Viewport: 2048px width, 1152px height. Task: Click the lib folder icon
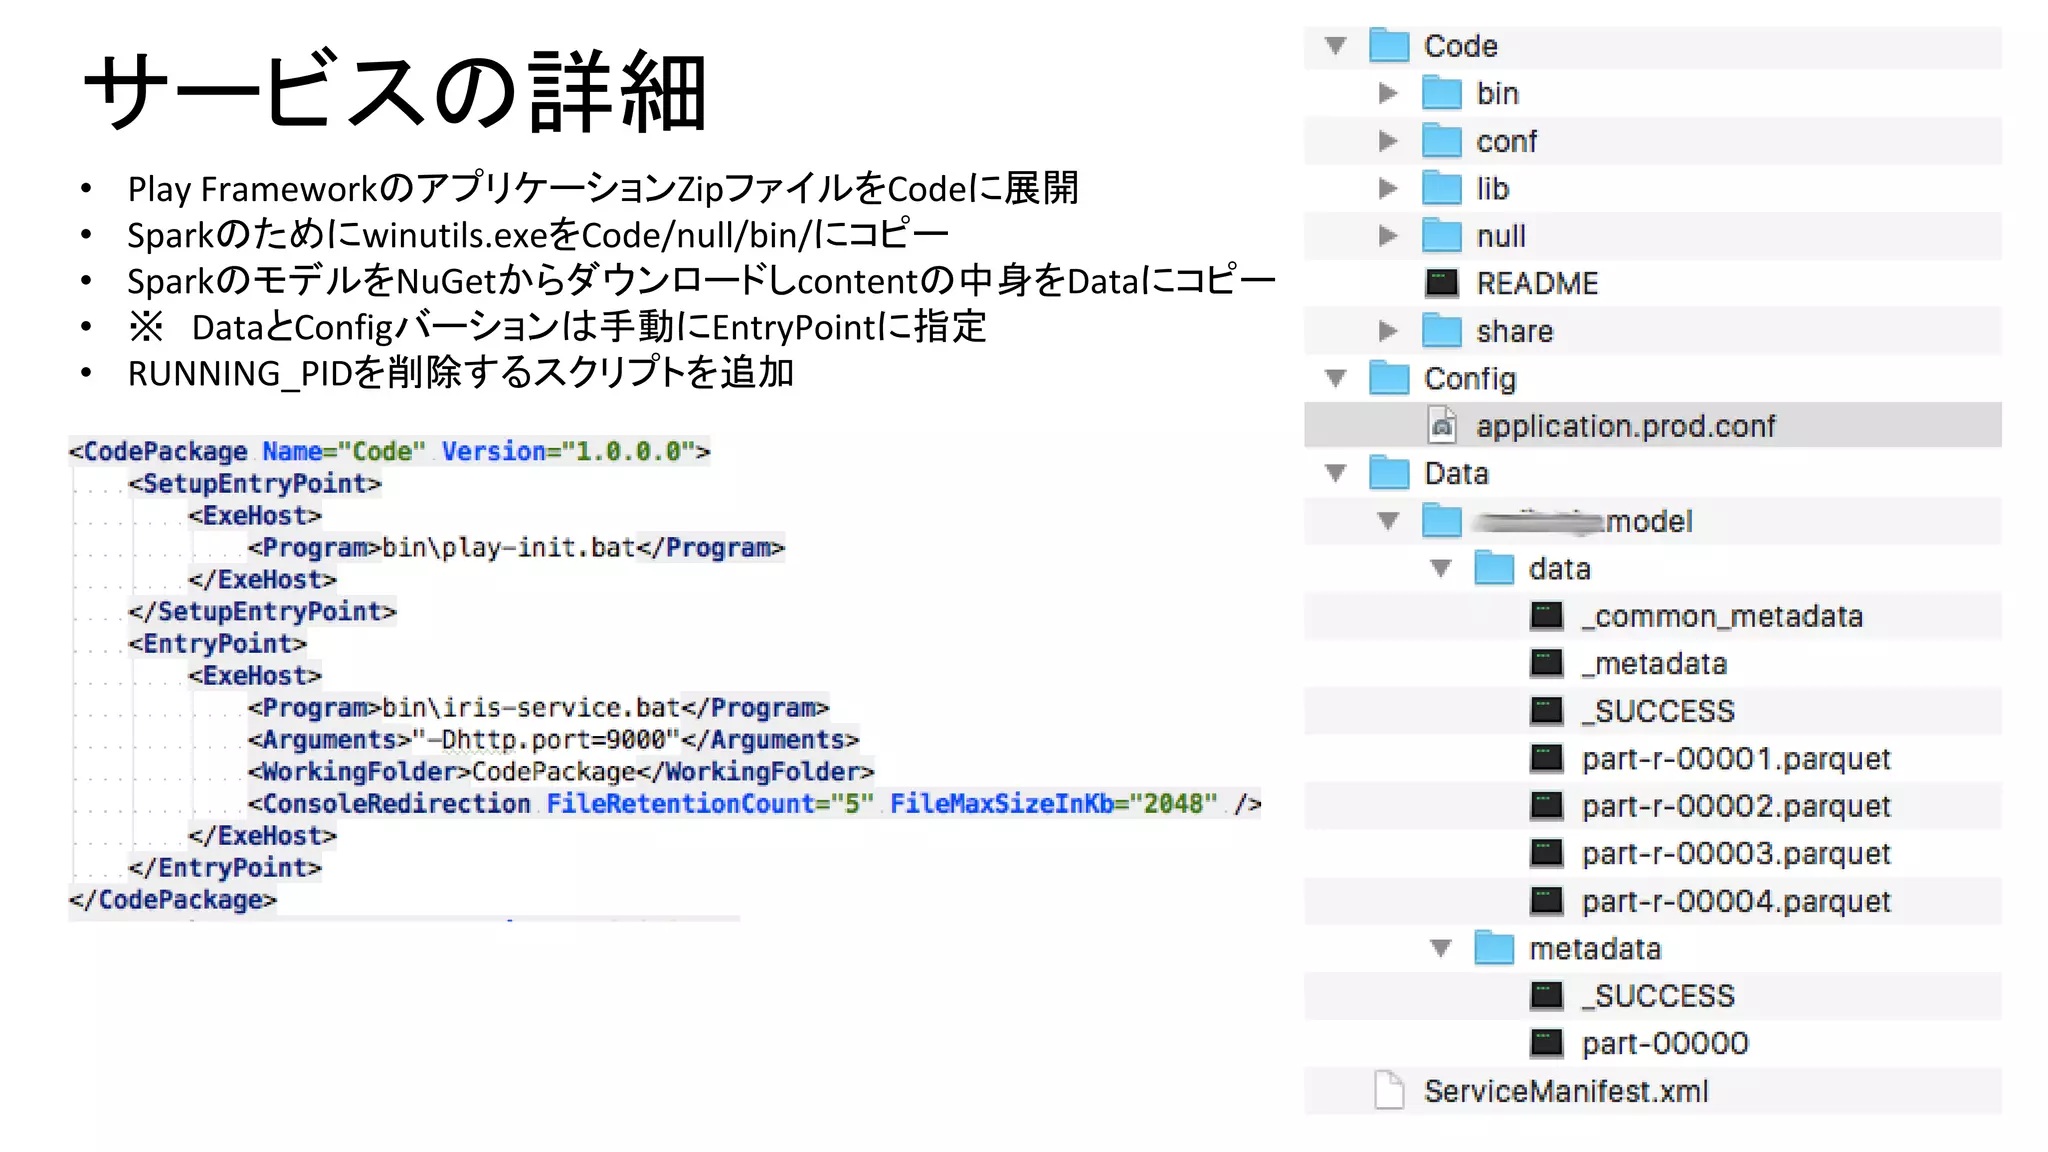[x=1442, y=188]
